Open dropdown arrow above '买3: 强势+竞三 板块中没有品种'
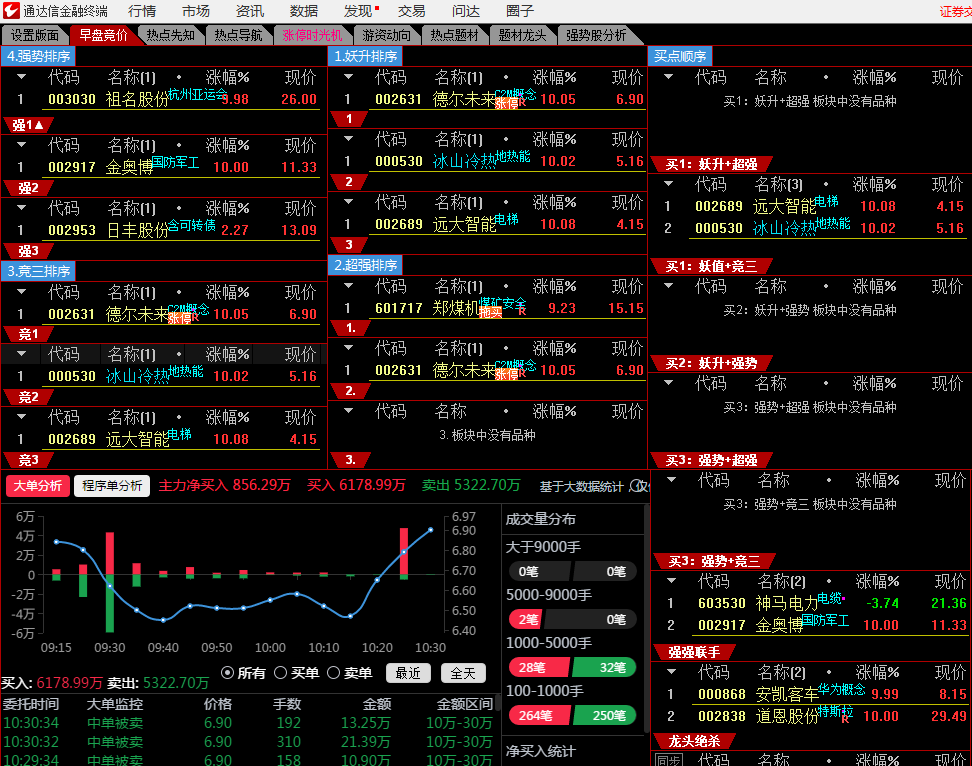Screen dimensions: 972x766 coord(671,480)
